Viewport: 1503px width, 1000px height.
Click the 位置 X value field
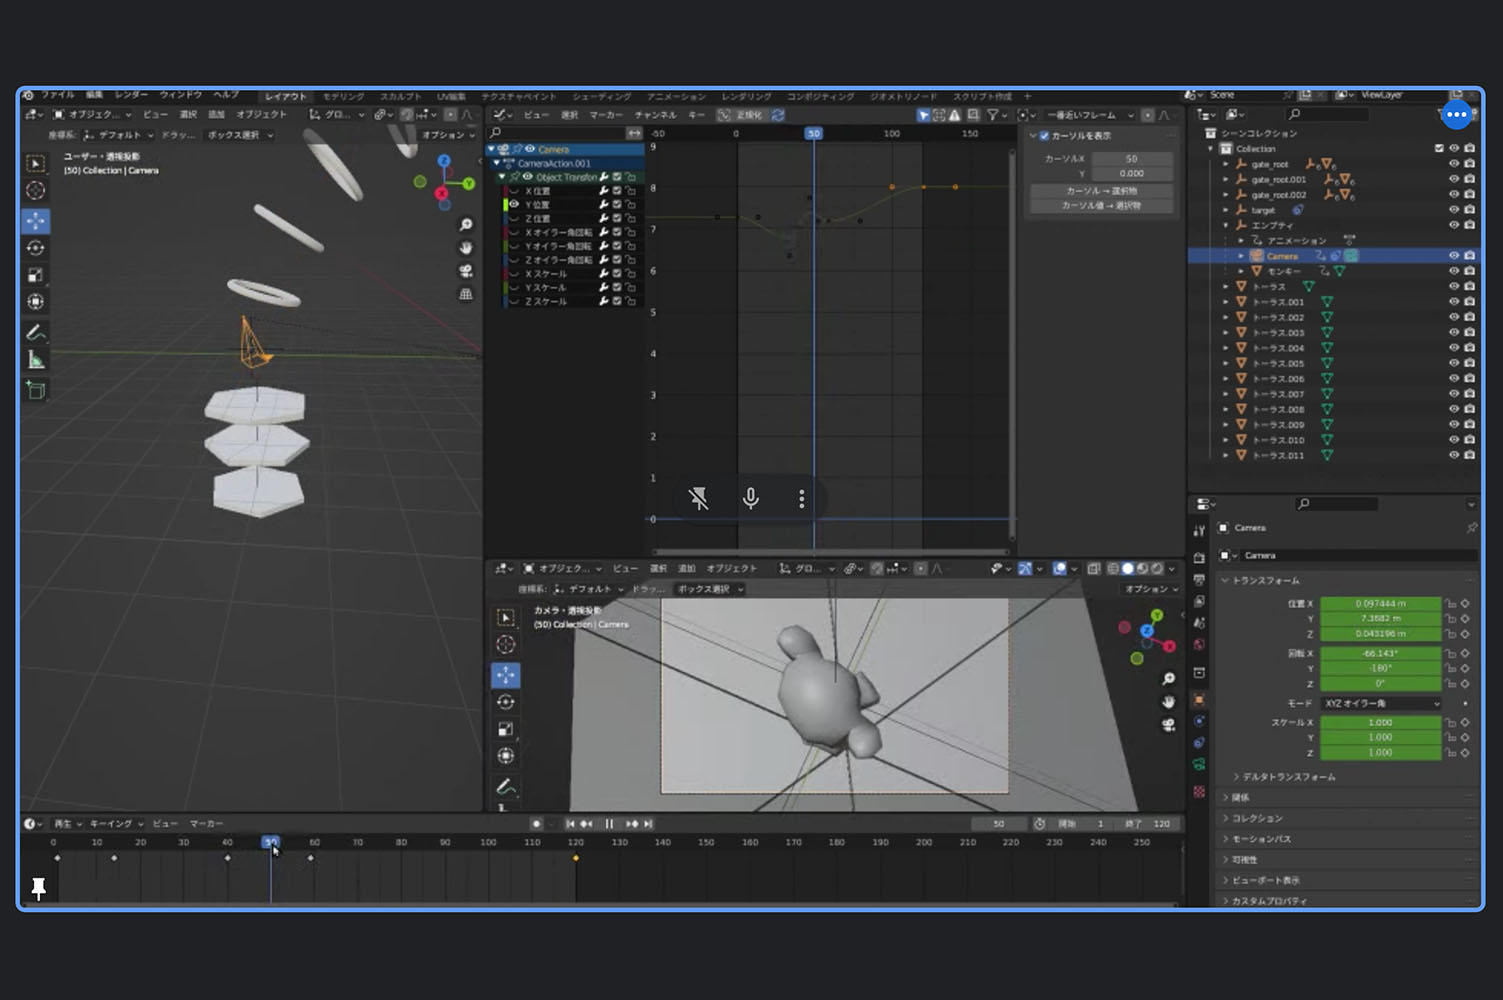1380,603
